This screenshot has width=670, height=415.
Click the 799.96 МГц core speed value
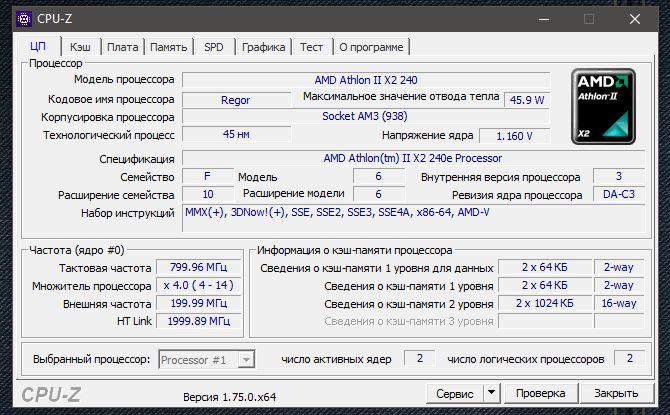click(x=199, y=267)
